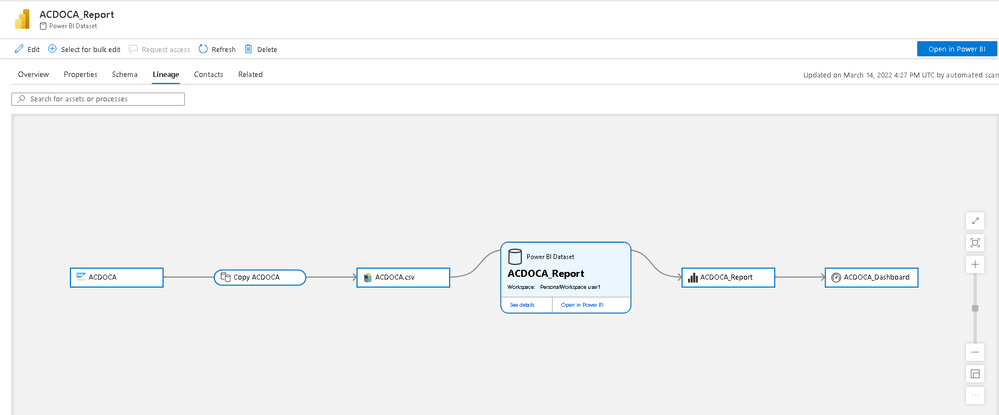Click the Updated on March 14, 2022 text

tap(901, 75)
